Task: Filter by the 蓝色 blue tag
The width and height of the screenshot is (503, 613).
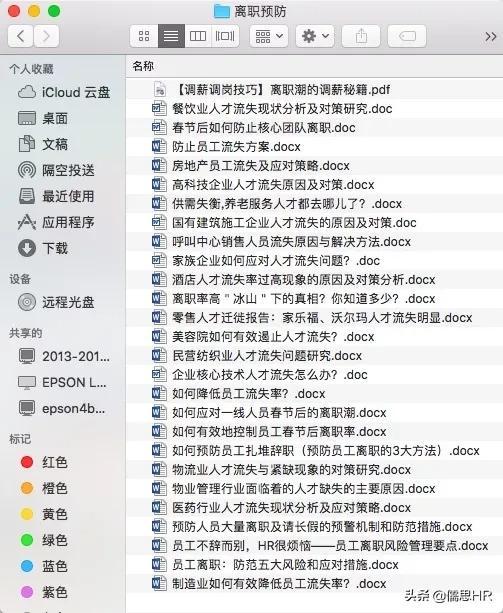Action: click(x=44, y=566)
